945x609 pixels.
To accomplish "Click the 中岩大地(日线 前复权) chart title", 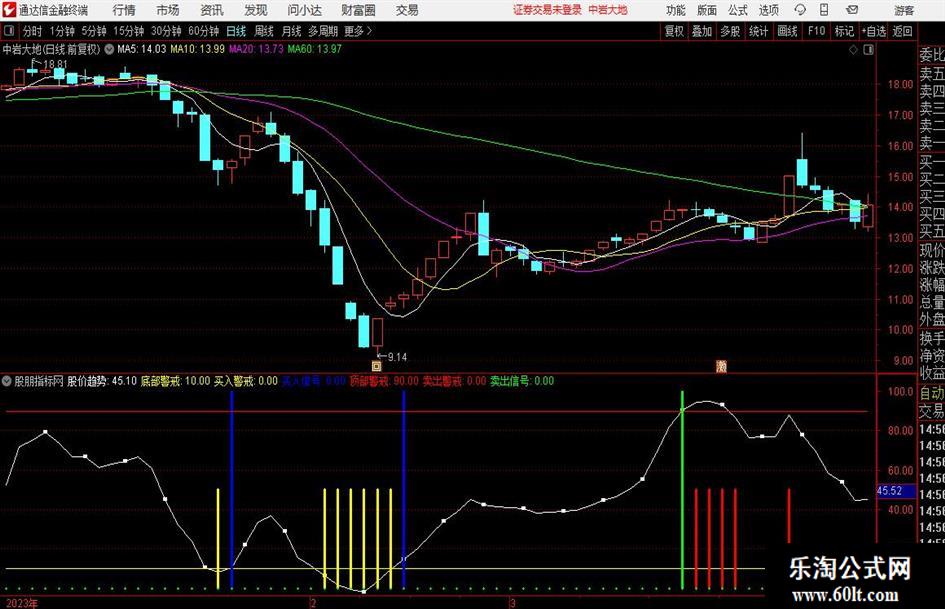I will tap(52, 49).
